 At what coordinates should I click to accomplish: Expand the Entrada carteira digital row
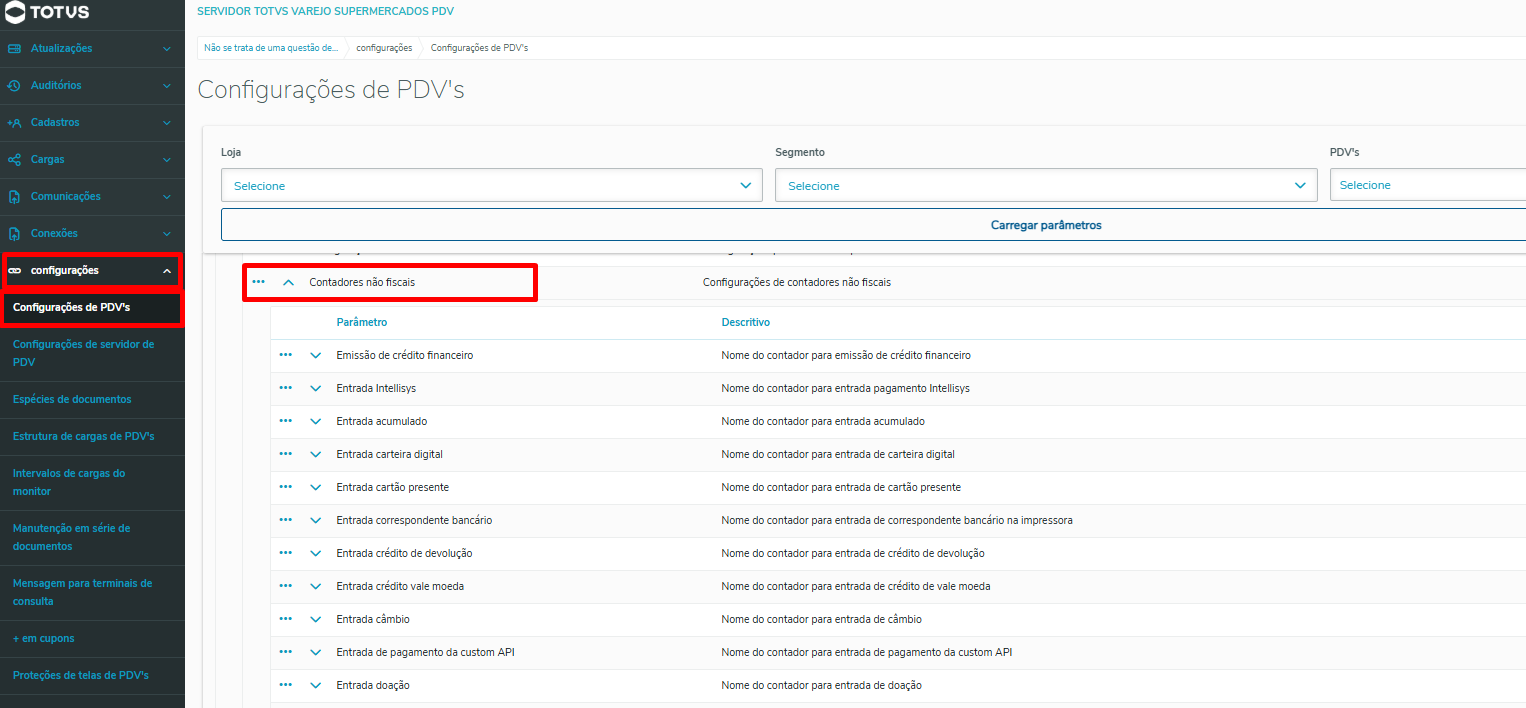tap(316, 454)
